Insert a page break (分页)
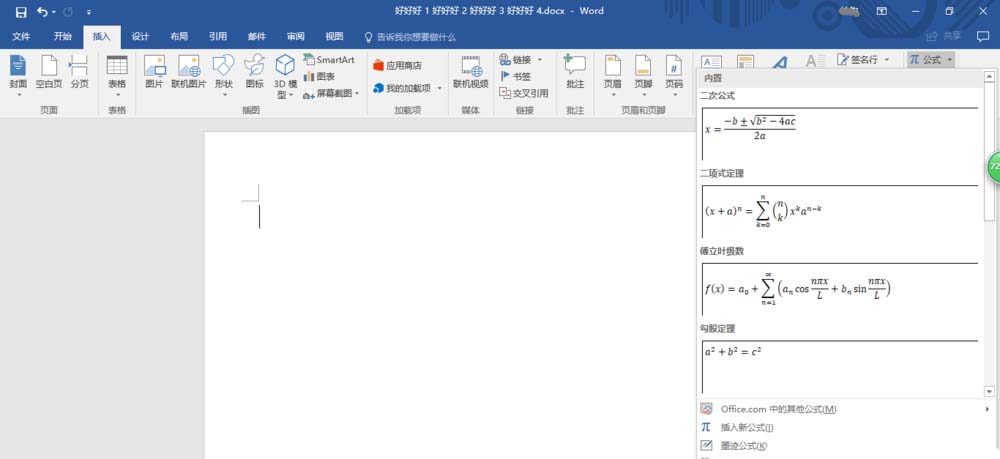The width and height of the screenshot is (1000, 459). click(79, 72)
